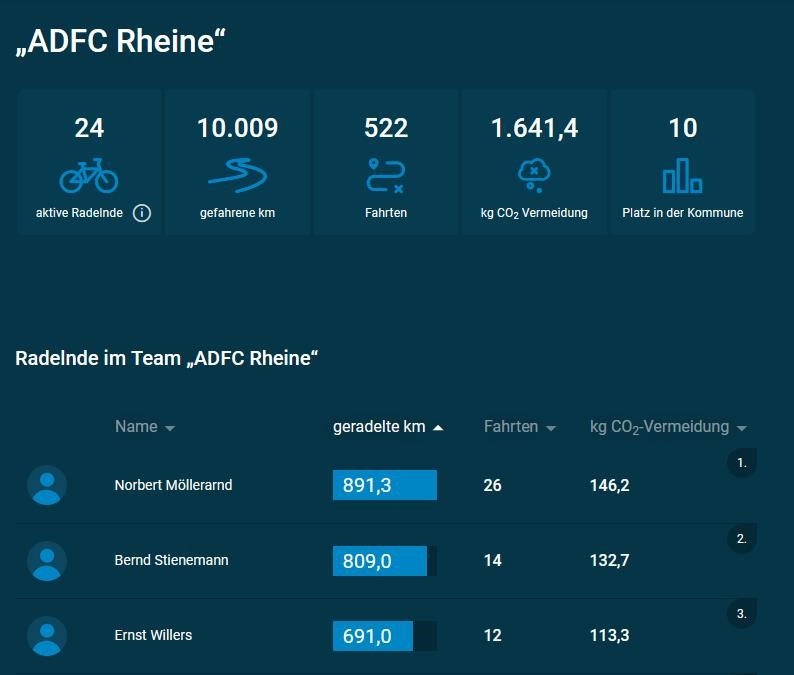Viewport: 794px width, 675px height.
Task: Click the rank 2. badge
Action: [742, 539]
